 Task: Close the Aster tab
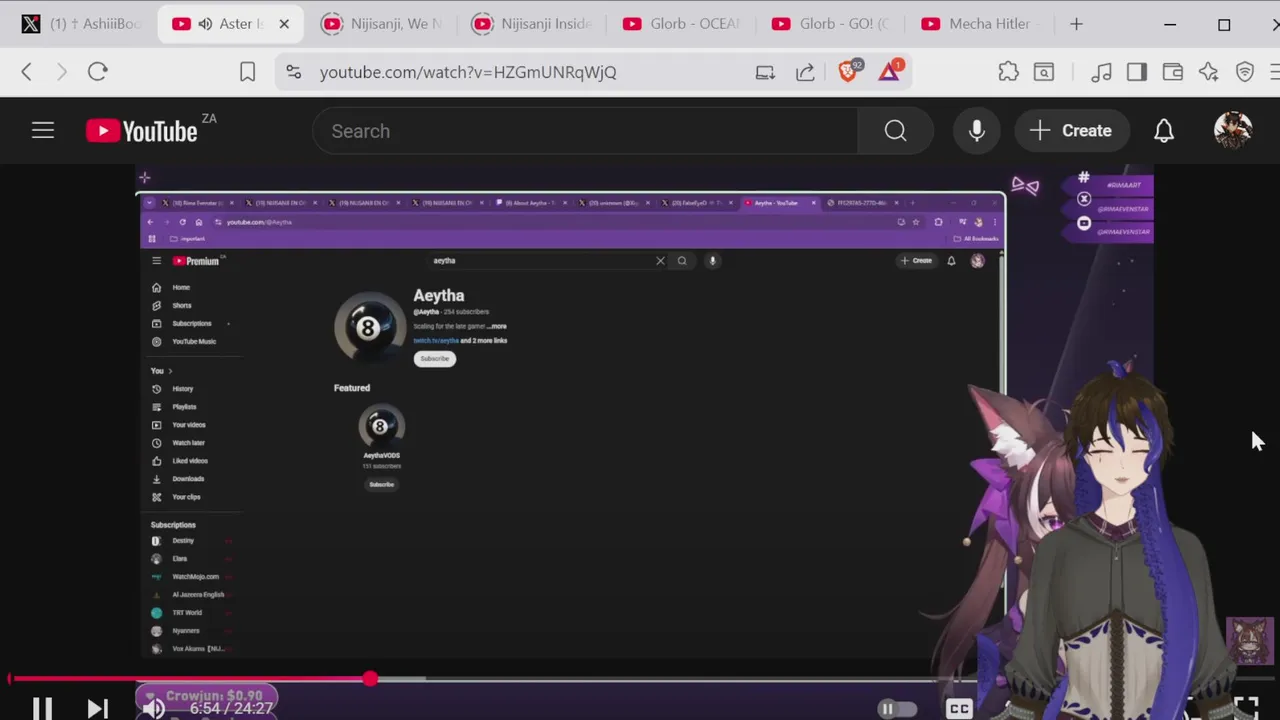pyautogui.click(x=284, y=24)
